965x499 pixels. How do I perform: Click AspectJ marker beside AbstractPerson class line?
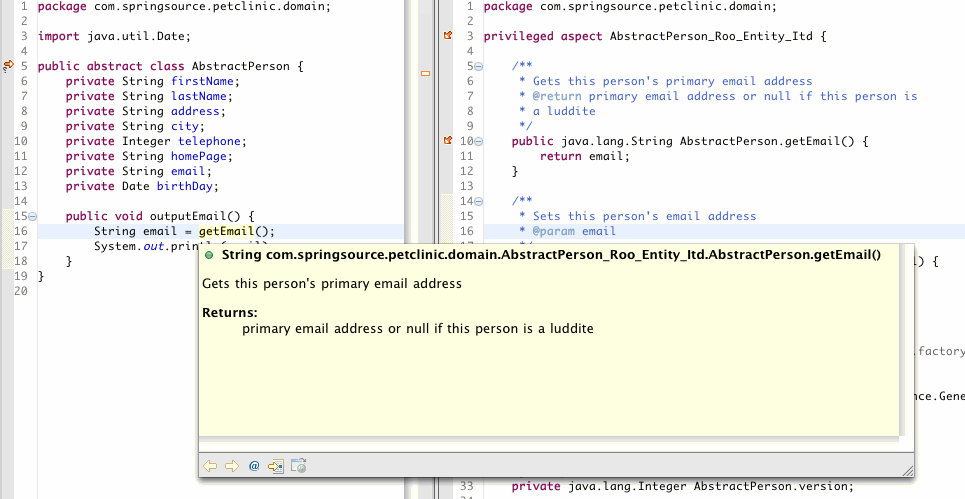coord(7,66)
